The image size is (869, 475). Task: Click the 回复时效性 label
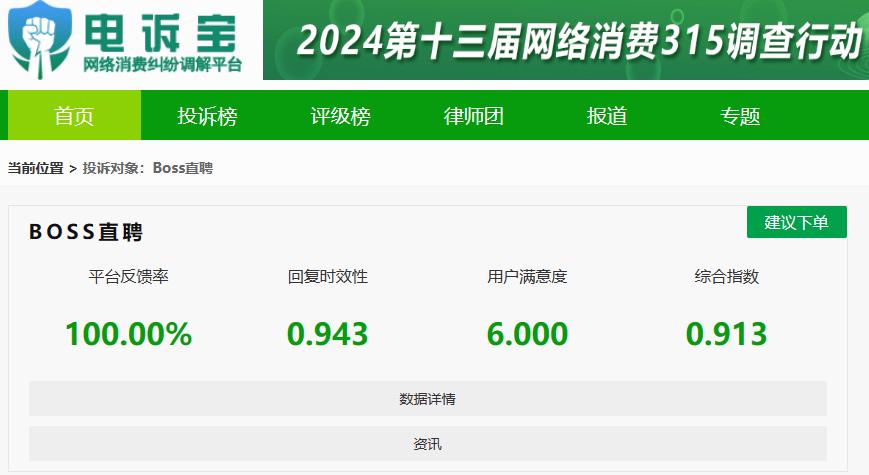click(328, 276)
